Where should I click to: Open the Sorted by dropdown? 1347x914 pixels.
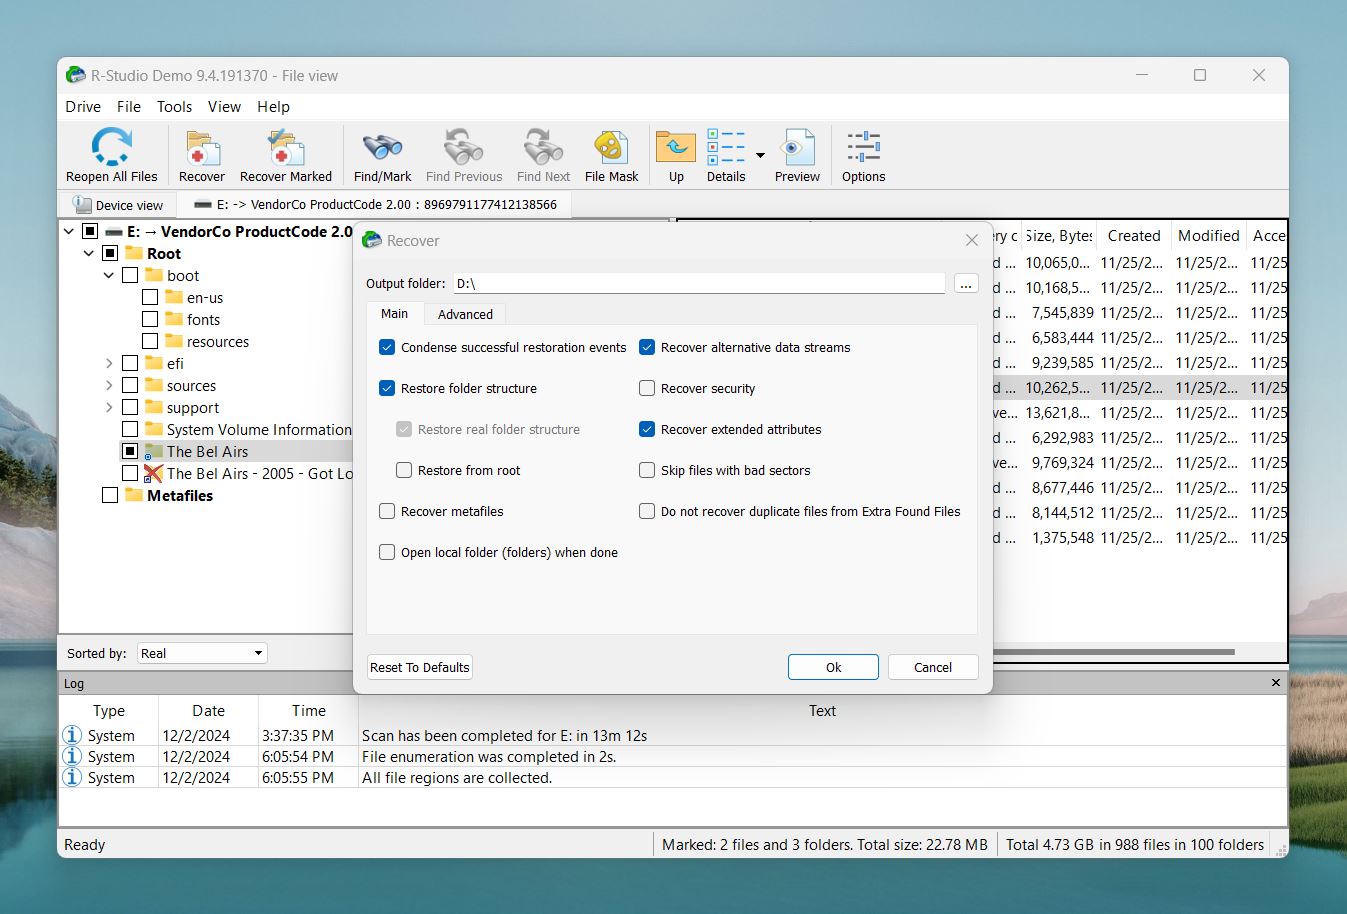tap(202, 653)
